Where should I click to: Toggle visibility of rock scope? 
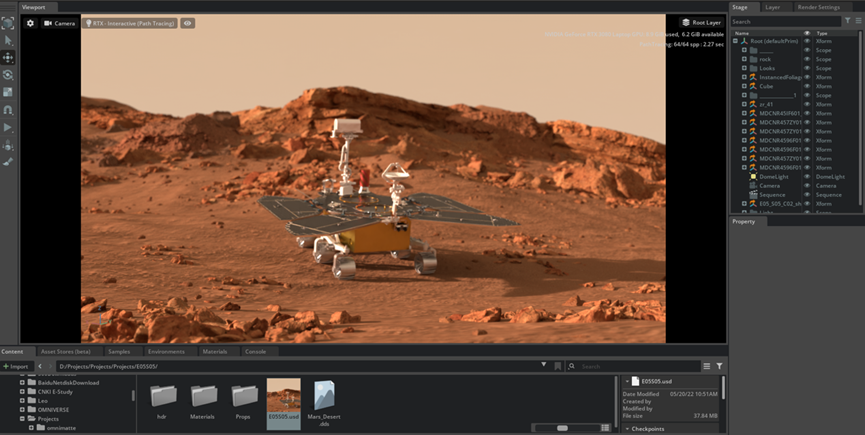807,59
